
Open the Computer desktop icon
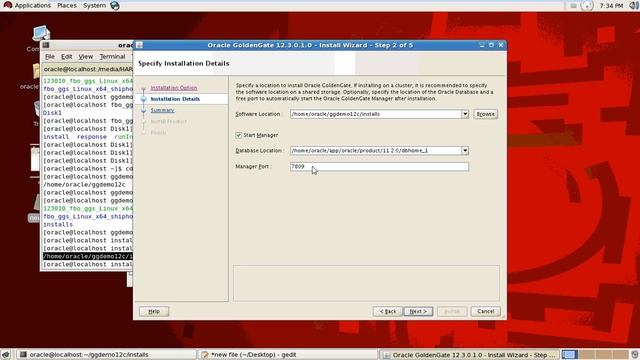[41, 34]
